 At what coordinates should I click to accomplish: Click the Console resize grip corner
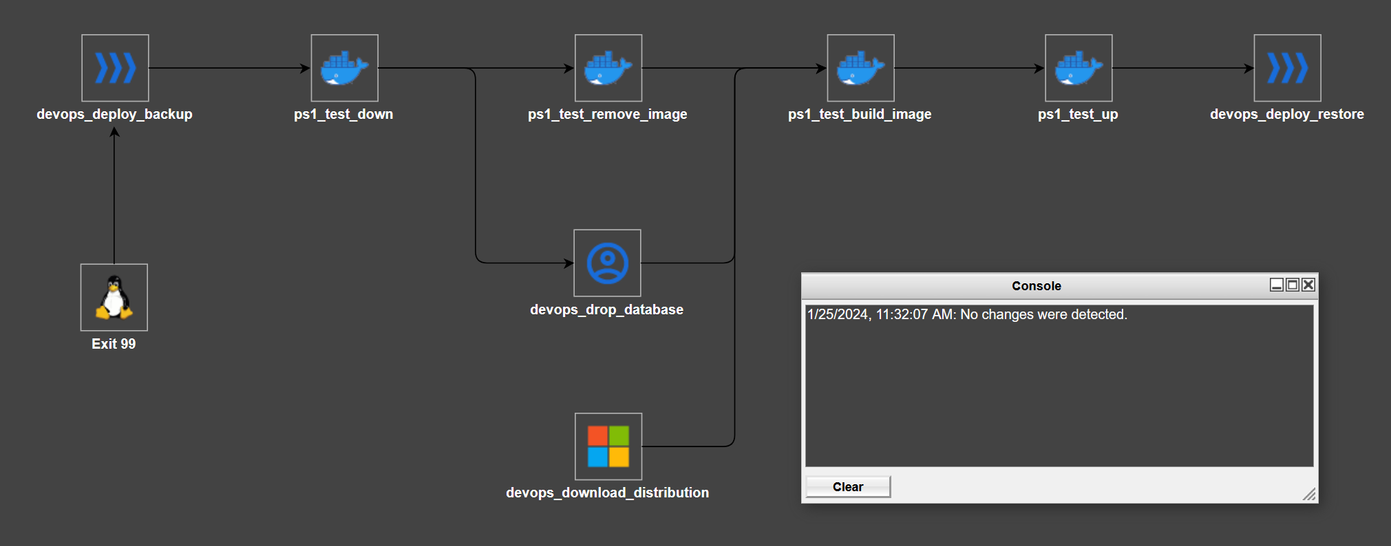pos(1309,494)
